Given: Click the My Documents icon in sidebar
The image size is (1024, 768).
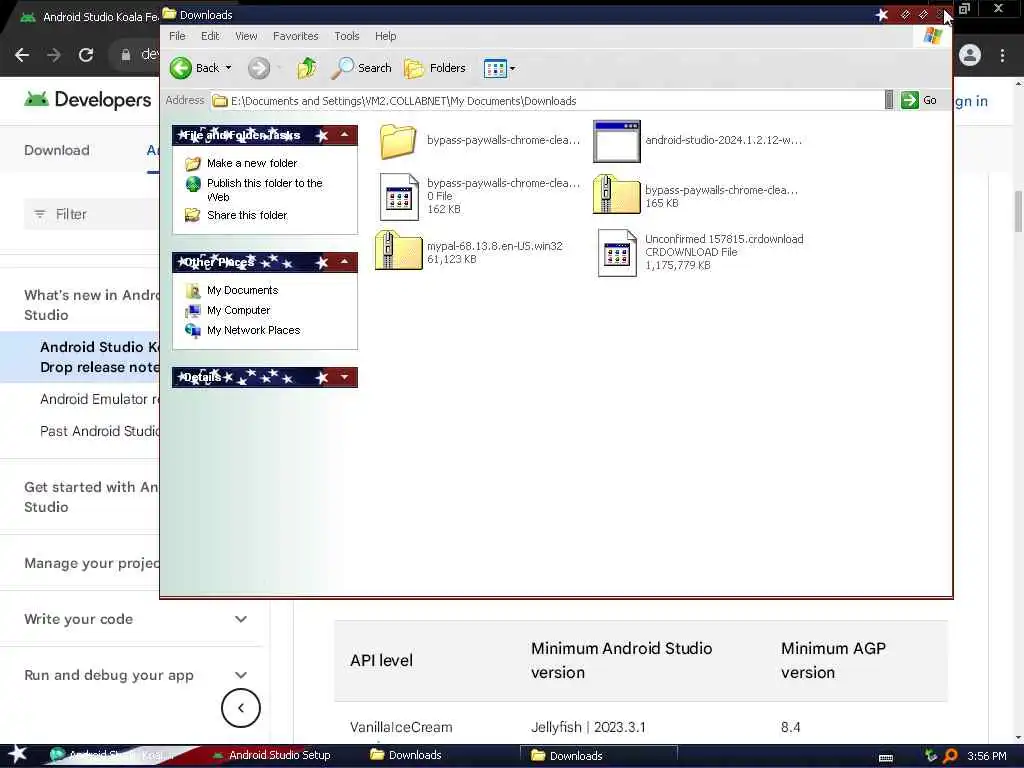Looking at the screenshot, I should tap(193, 290).
